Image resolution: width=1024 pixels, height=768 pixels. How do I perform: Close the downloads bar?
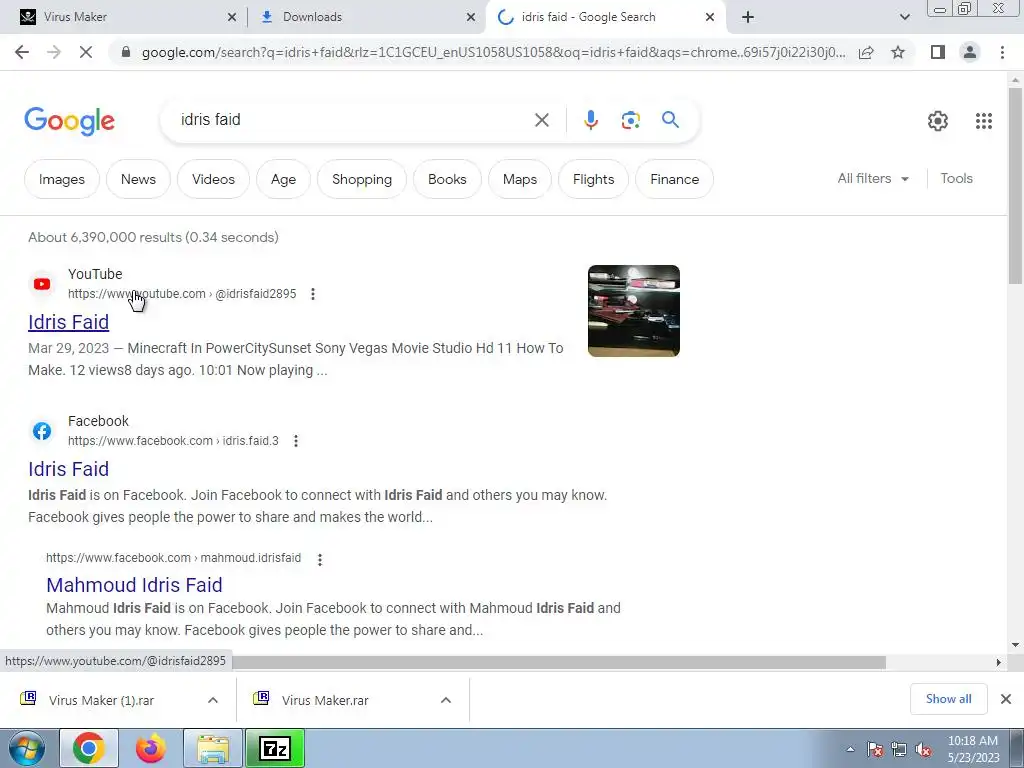point(1006,699)
